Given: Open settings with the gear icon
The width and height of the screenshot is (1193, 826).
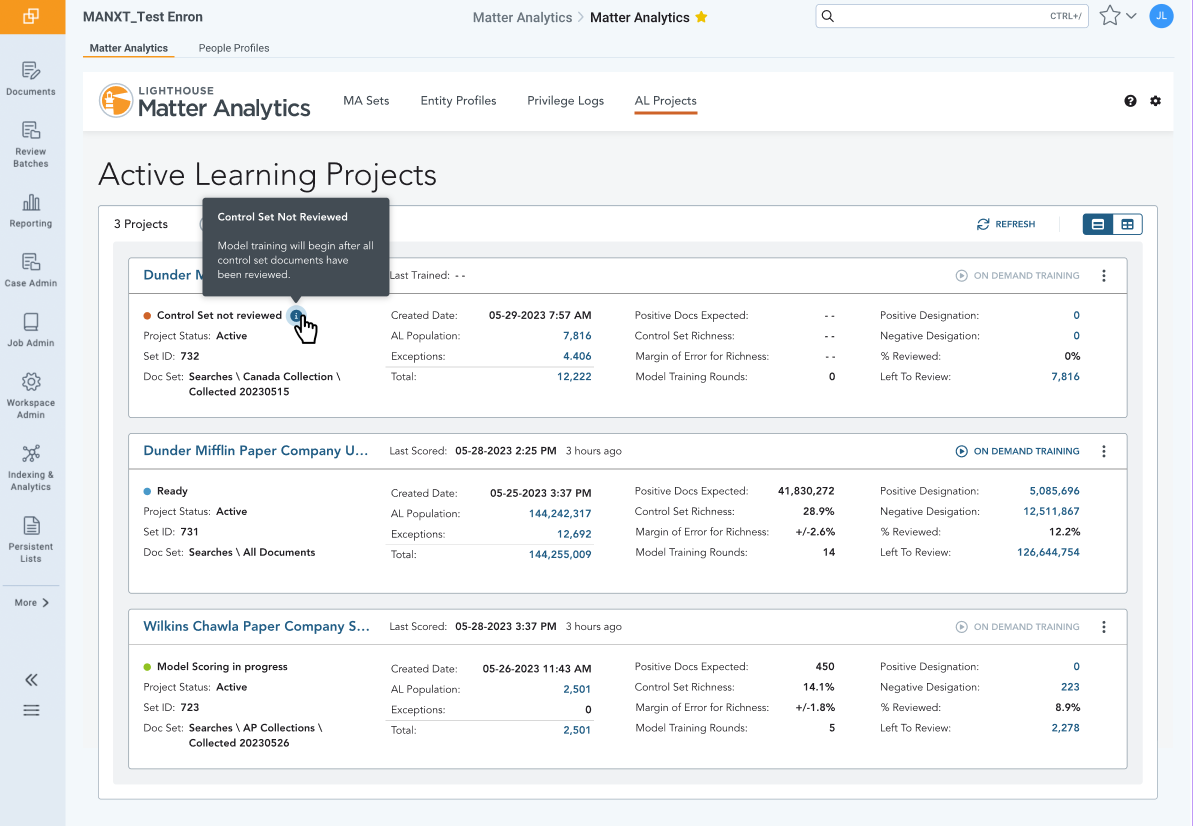Looking at the screenshot, I should pos(1156,100).
